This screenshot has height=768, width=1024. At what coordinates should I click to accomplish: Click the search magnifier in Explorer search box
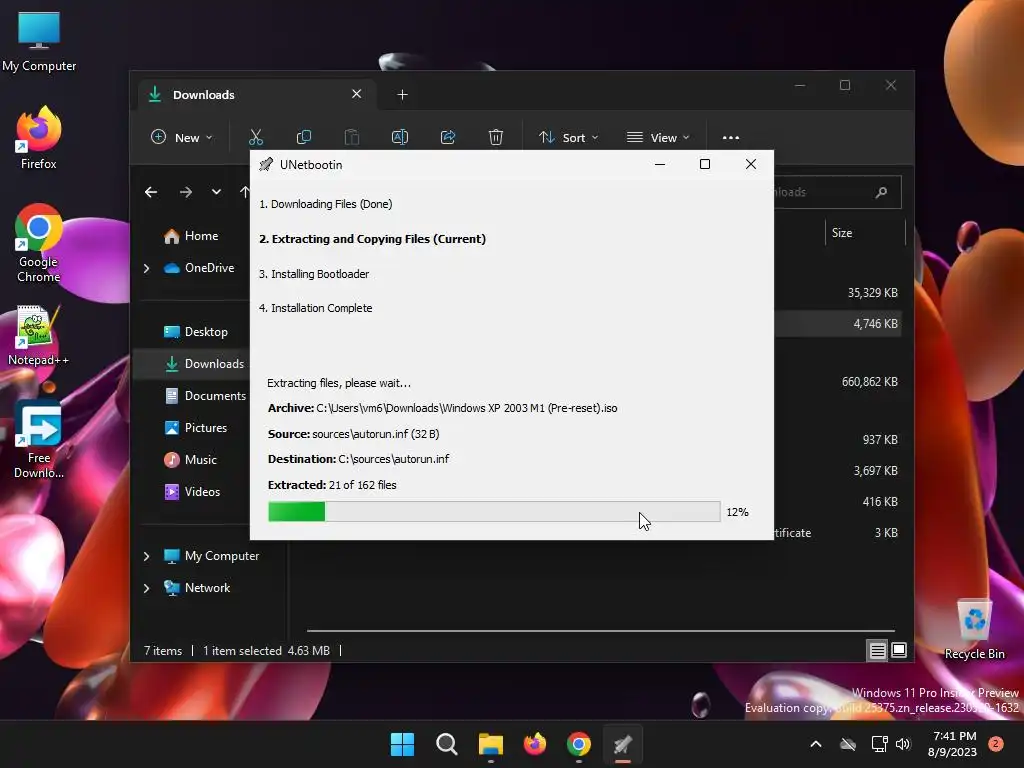[881, 192]
